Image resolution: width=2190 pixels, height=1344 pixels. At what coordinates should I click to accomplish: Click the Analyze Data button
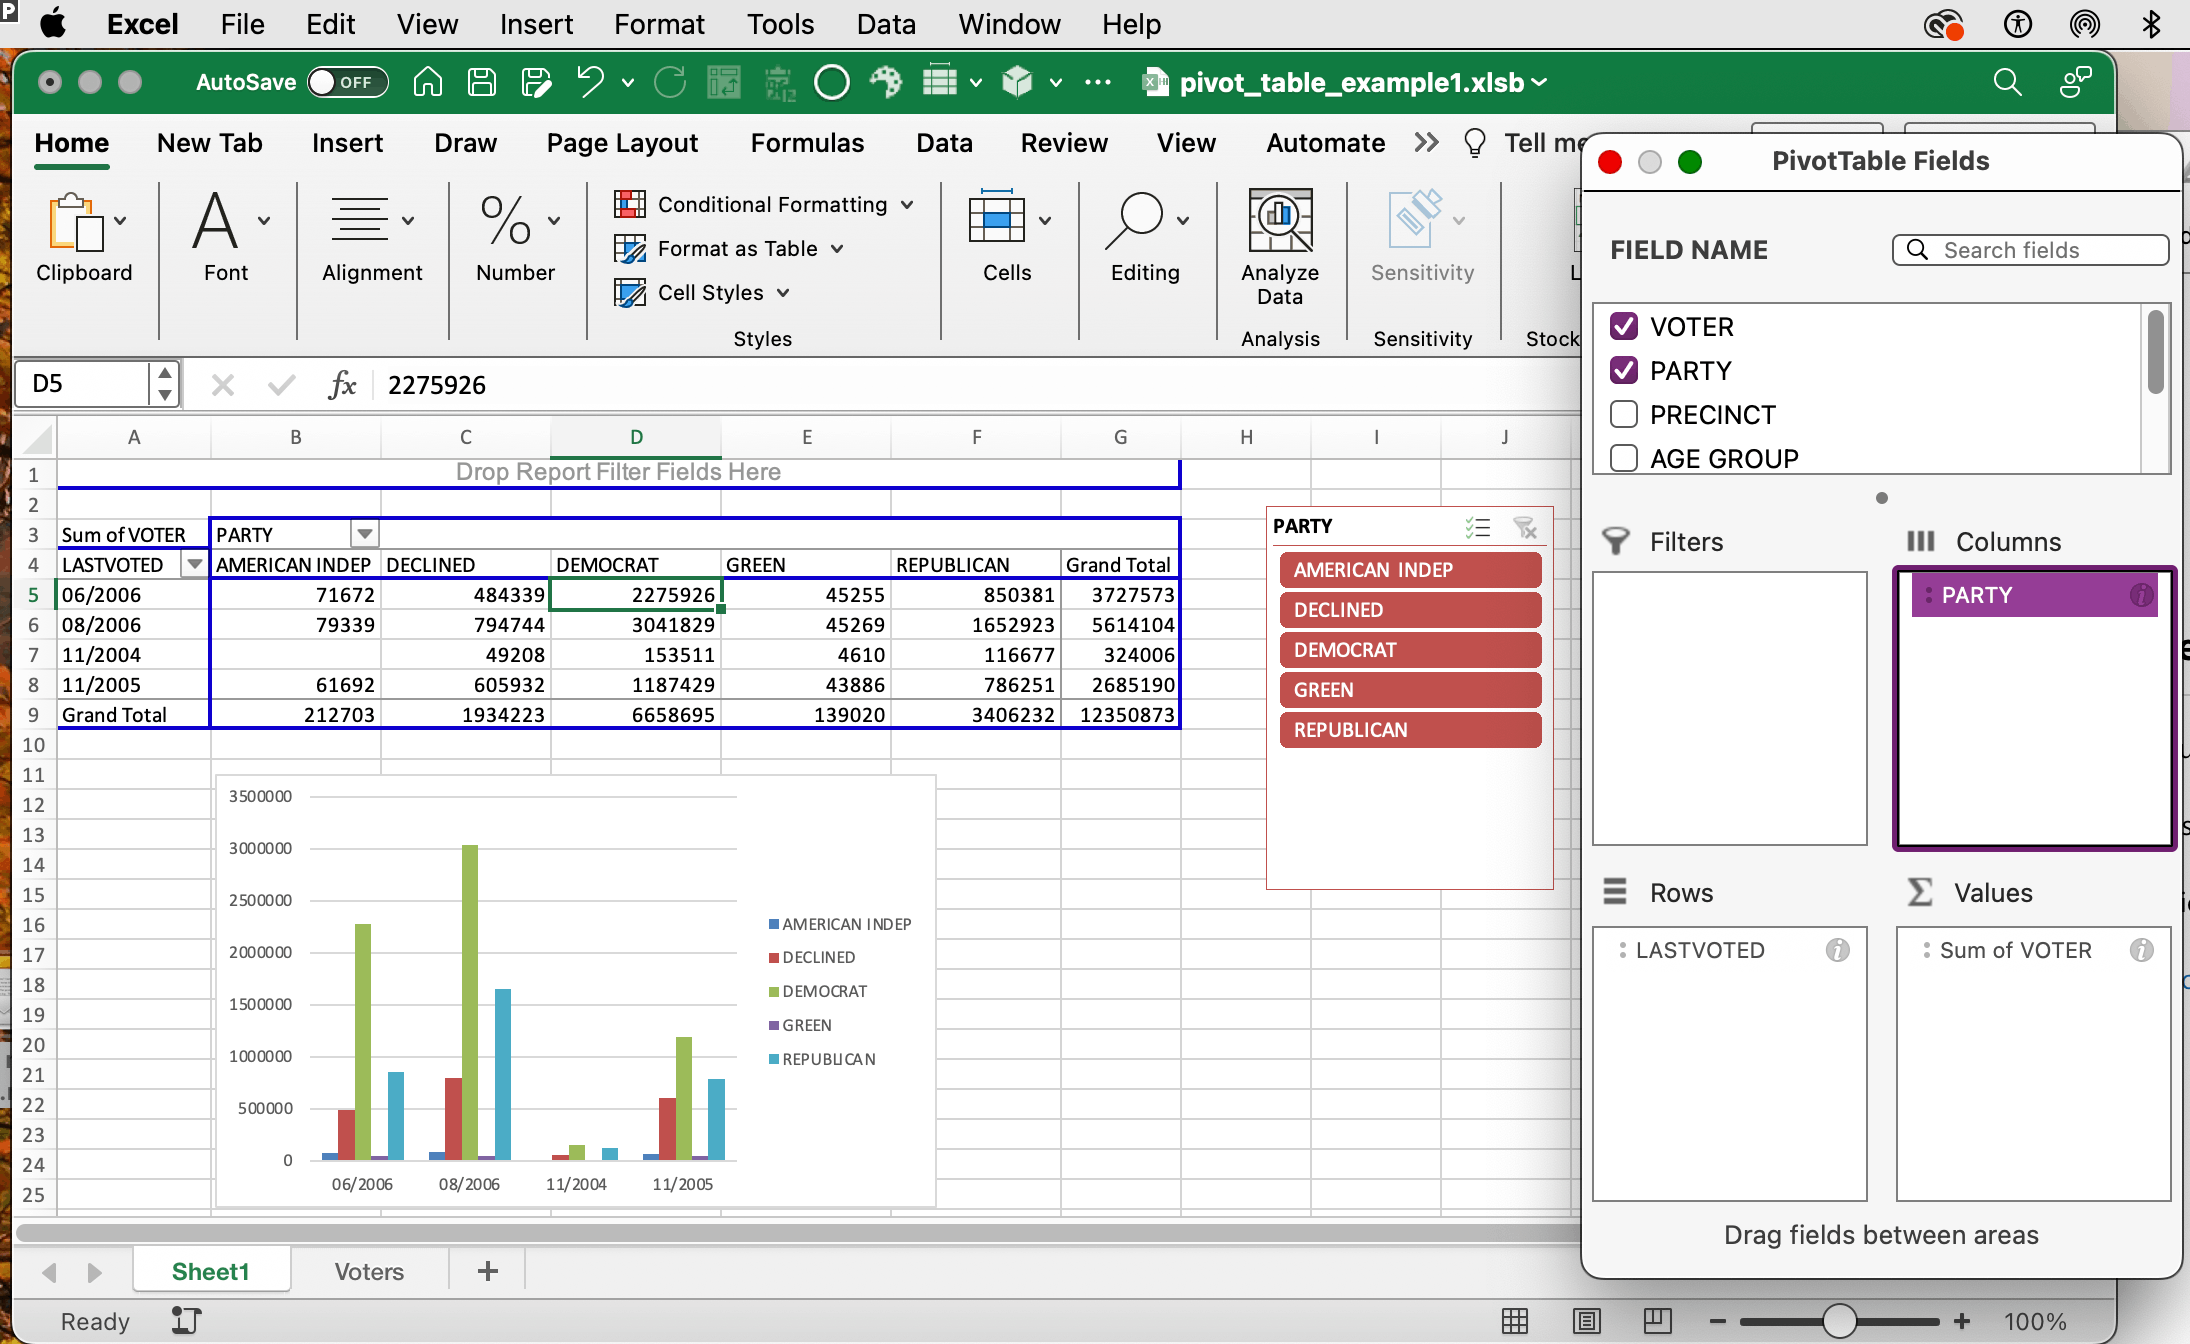[x=1280, y=246]
